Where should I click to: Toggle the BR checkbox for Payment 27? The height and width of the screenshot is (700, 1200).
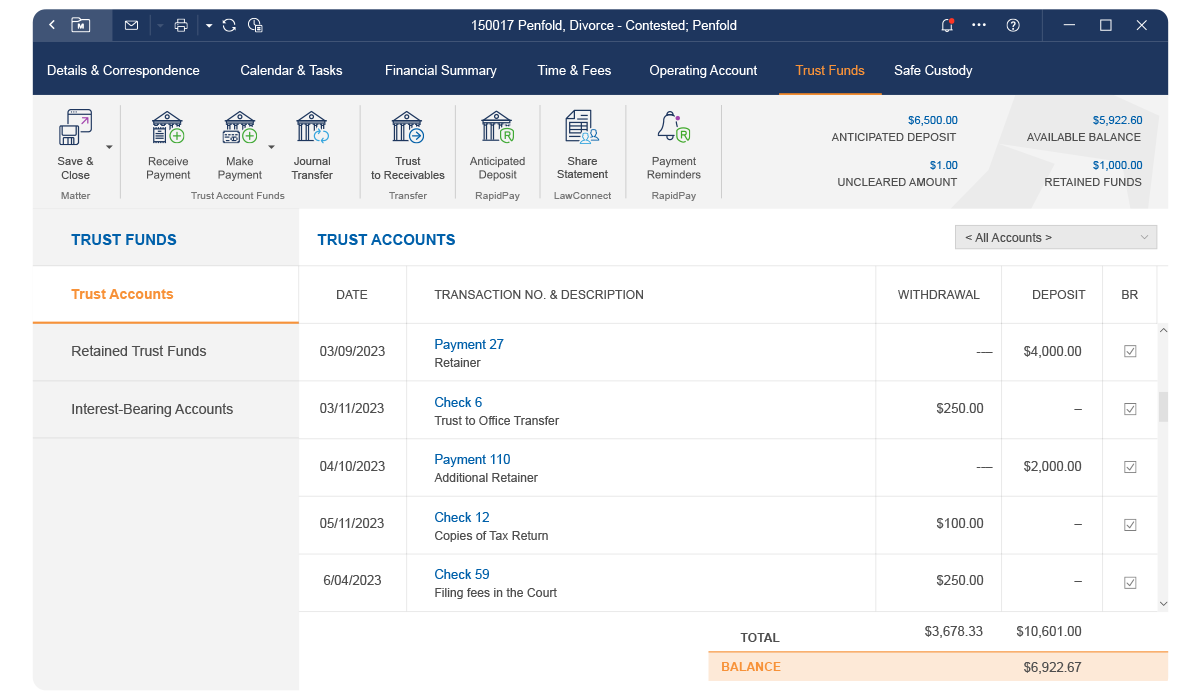coord(1130,352)
